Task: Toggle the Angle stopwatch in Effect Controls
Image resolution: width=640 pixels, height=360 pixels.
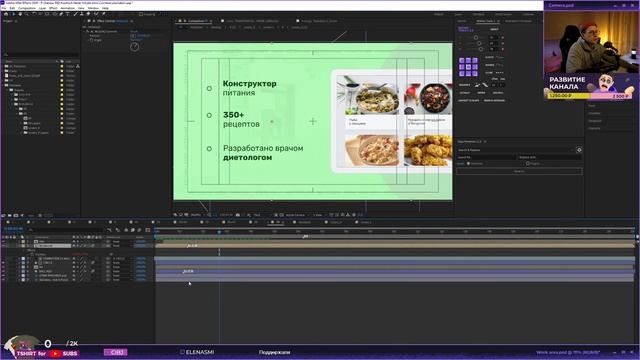Action: pos(91,40)
